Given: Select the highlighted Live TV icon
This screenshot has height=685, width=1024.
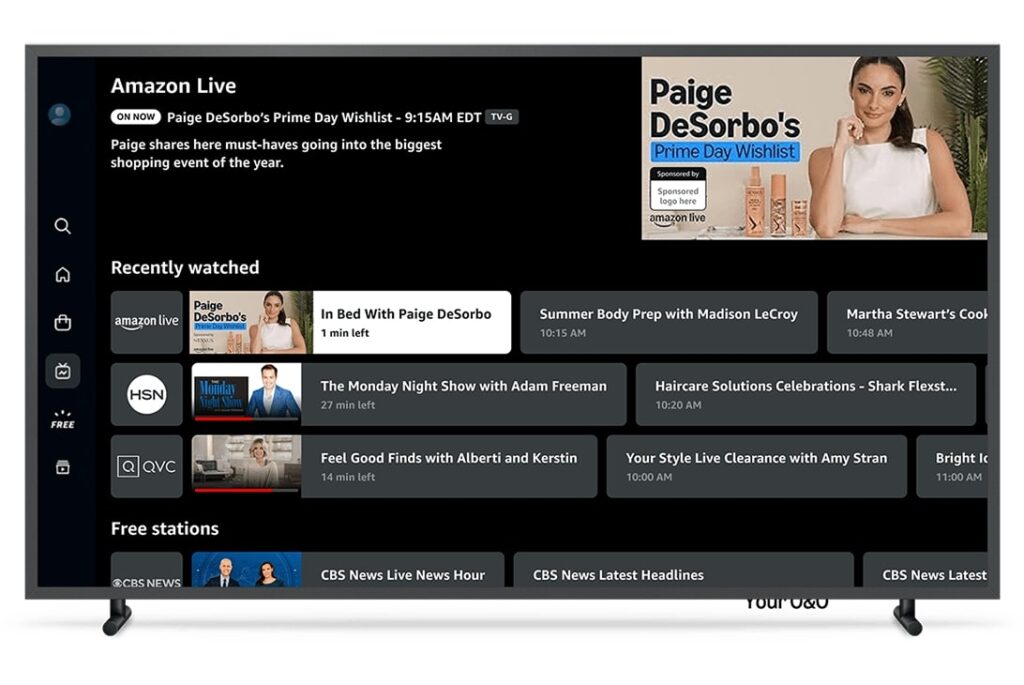Looking at the screenshot, I should click(62, 370).
